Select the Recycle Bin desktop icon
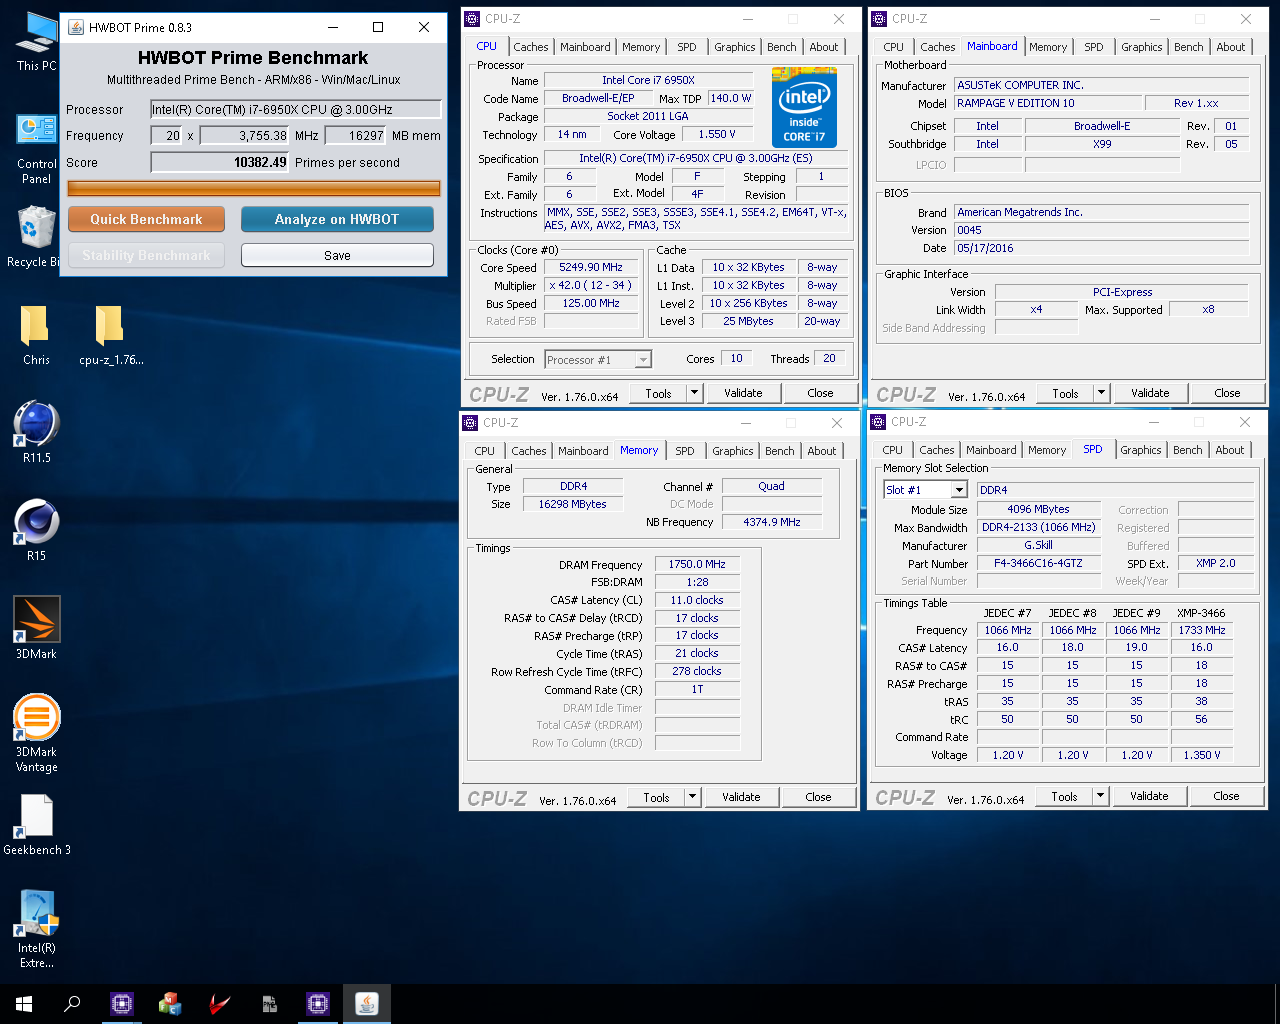This screenshot has height=1024, width=1280. click(x=36, y=236)
